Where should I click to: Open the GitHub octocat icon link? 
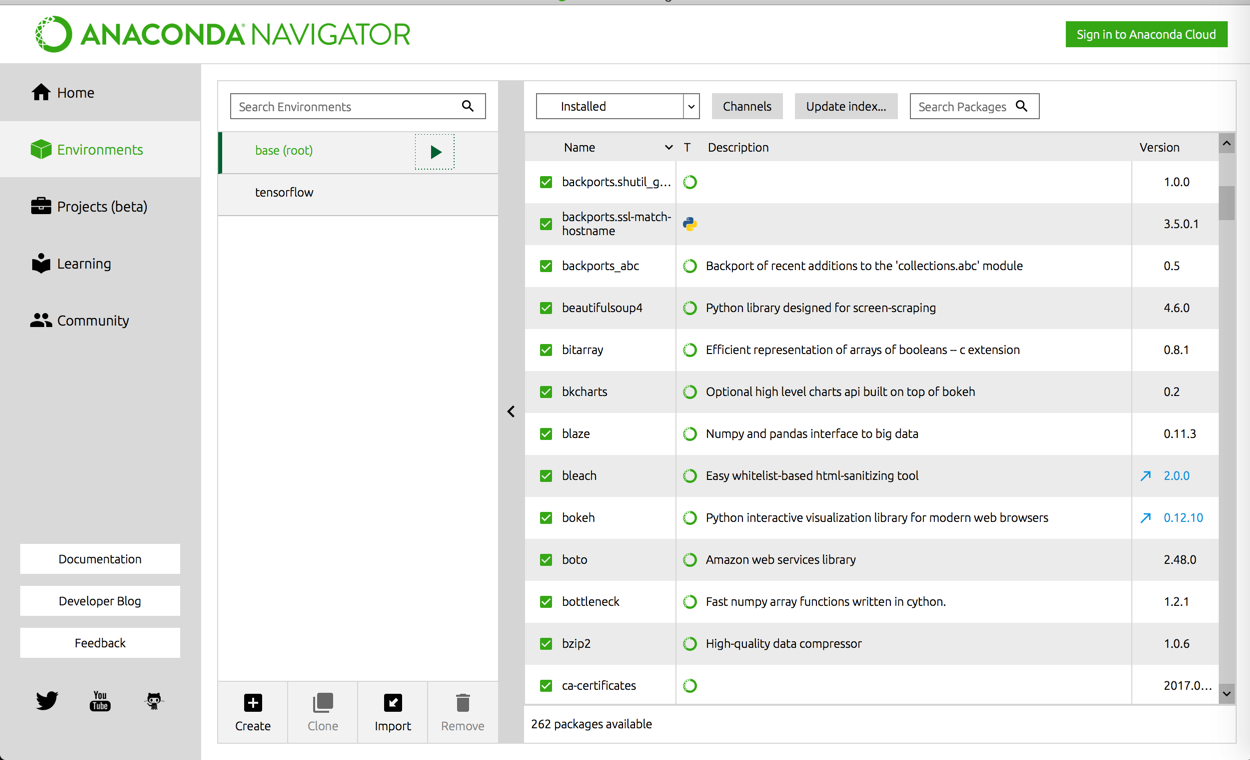[154, 701]
